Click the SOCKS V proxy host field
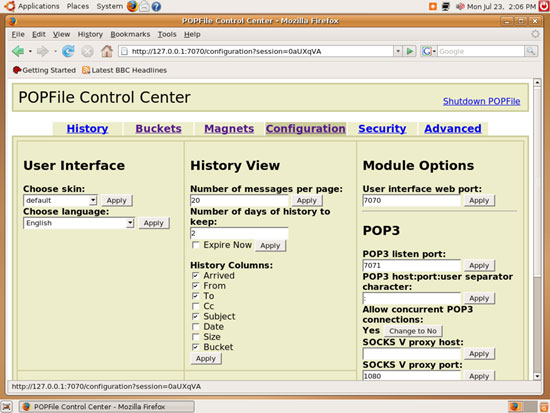Image resolution: width=550 pixels, height=413 pixels. [411, 353]
